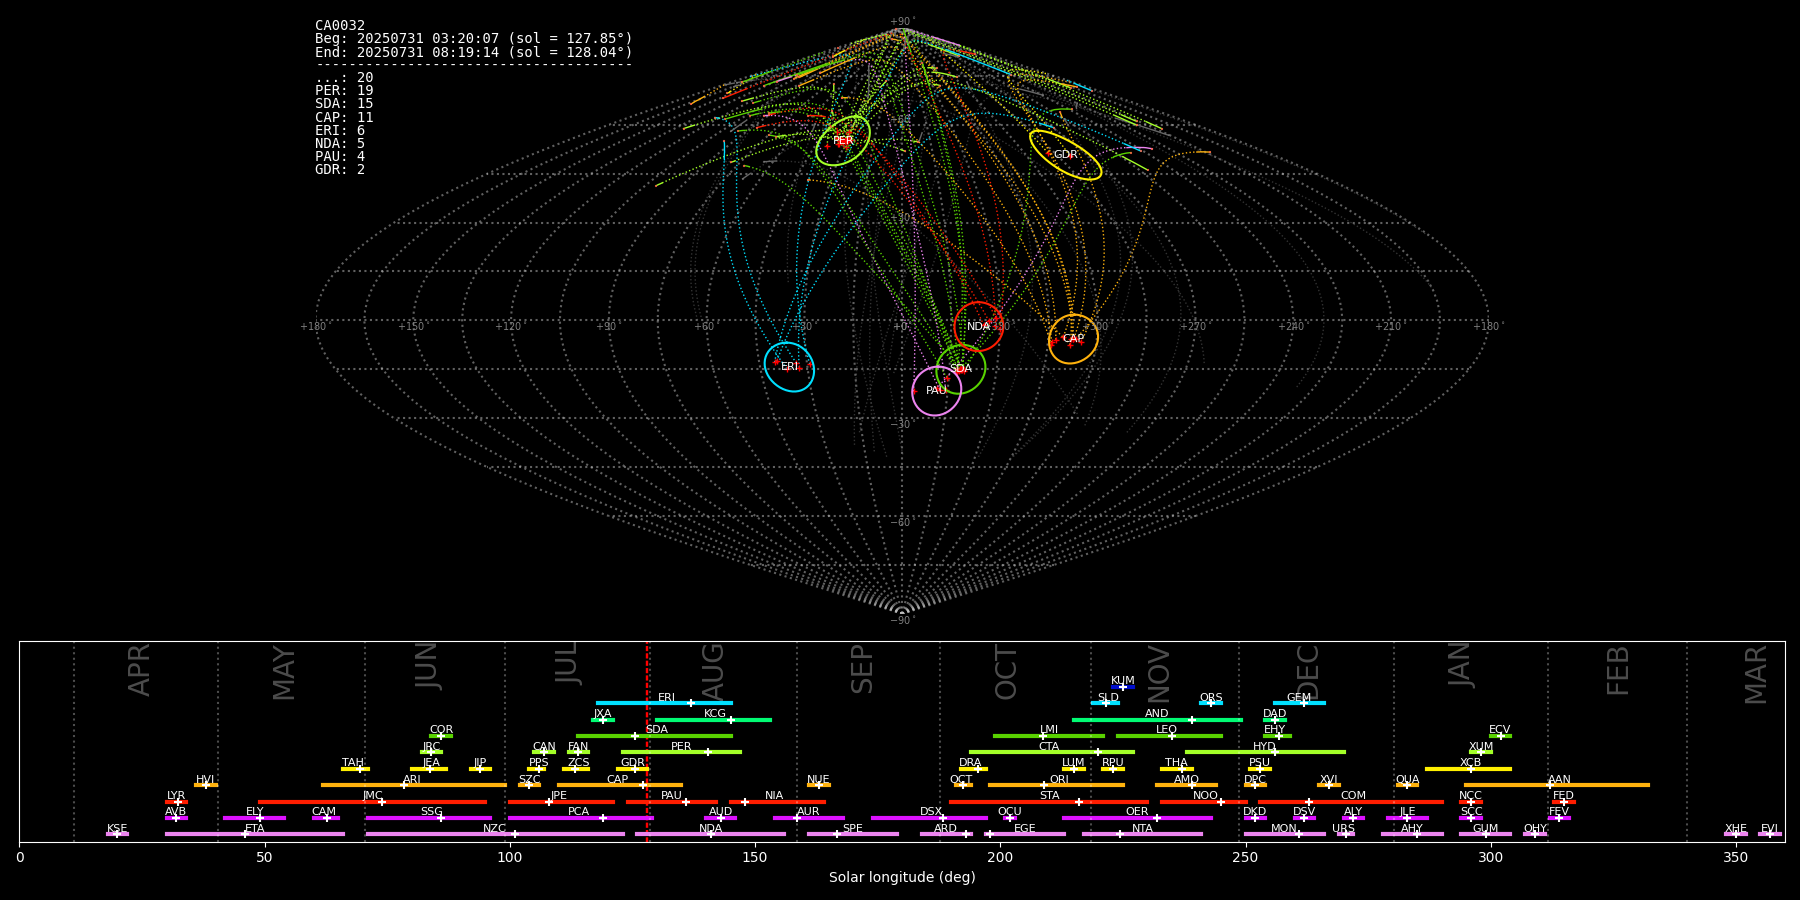Select the HYD bar in timeline
The image size is (1800, 900).
click(x=1265, y=752)
